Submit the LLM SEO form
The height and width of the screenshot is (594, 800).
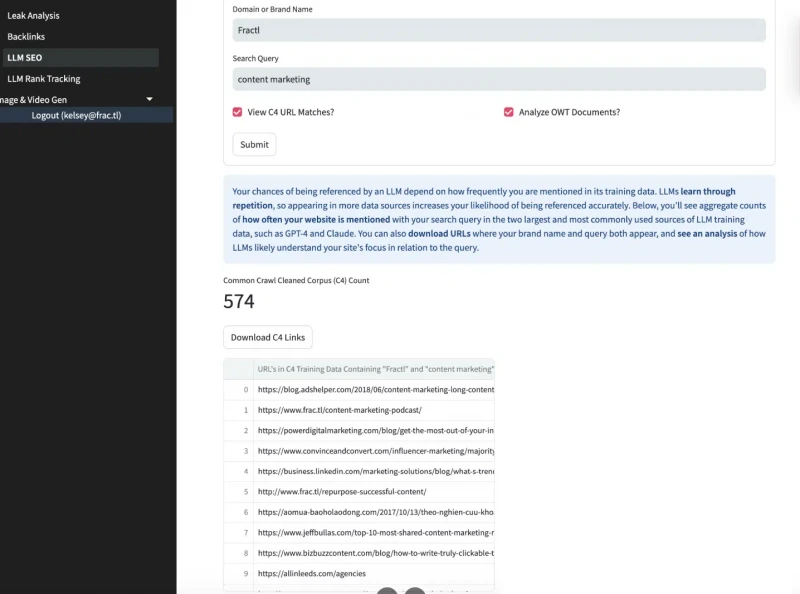pos(254,144)
